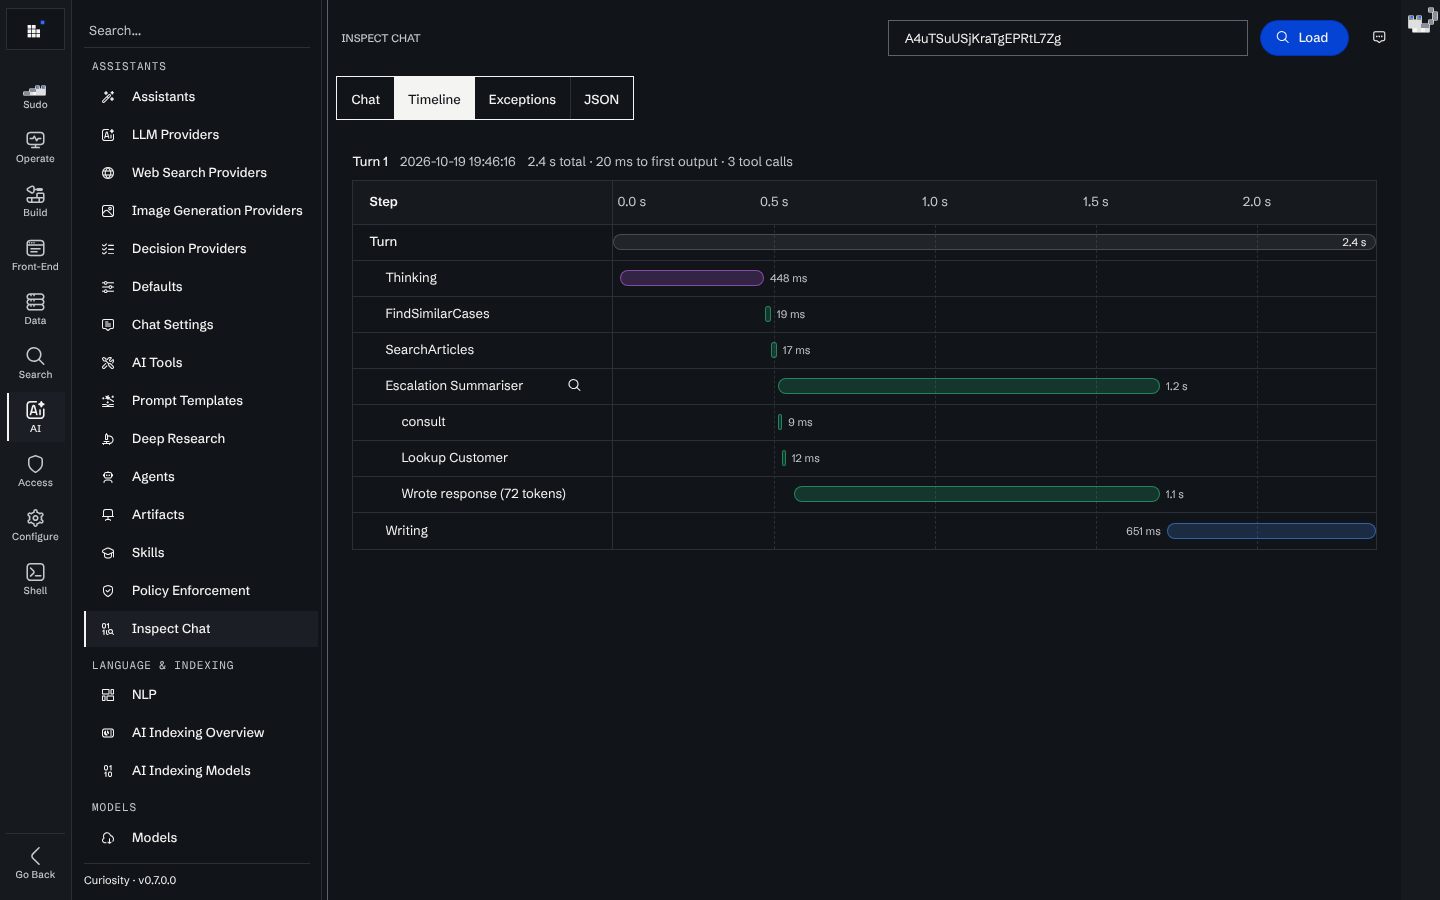Click the Defaults sliders icon
Screen dimensions: 1440x900
coord(108,287)
